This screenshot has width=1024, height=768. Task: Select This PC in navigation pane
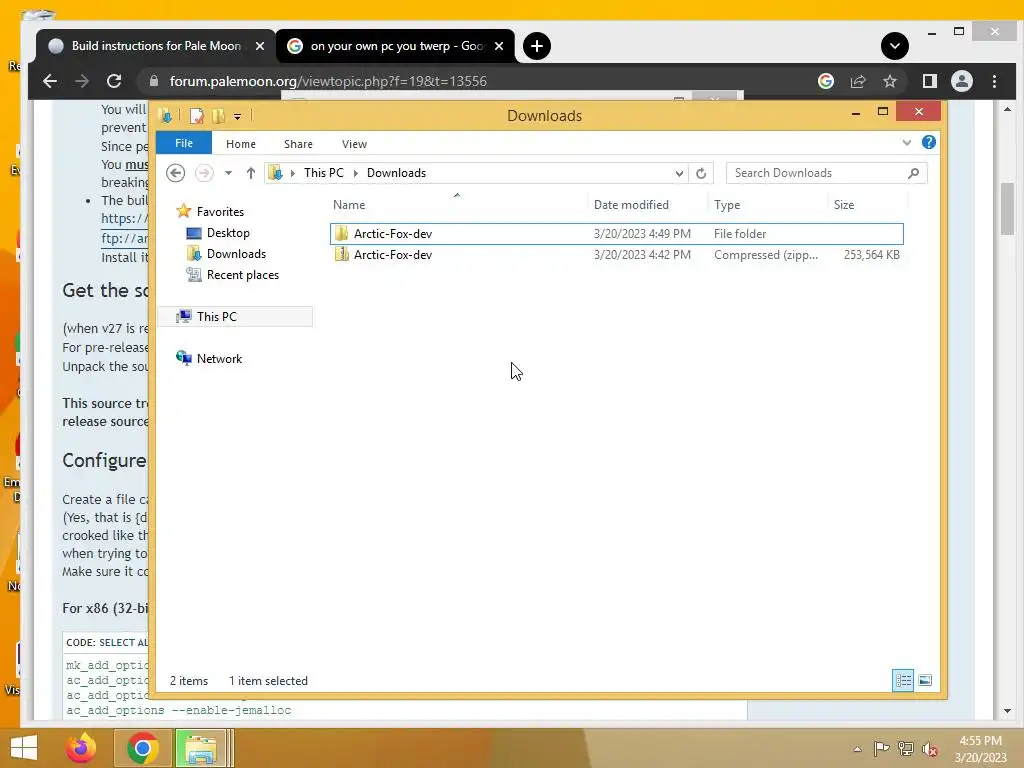216,317
